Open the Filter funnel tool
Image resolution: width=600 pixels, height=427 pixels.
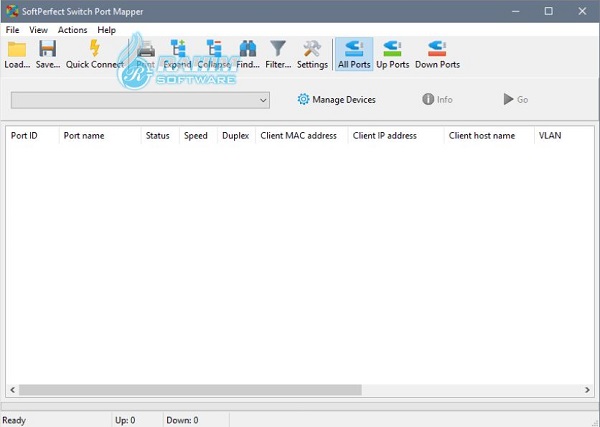point(278,49)
